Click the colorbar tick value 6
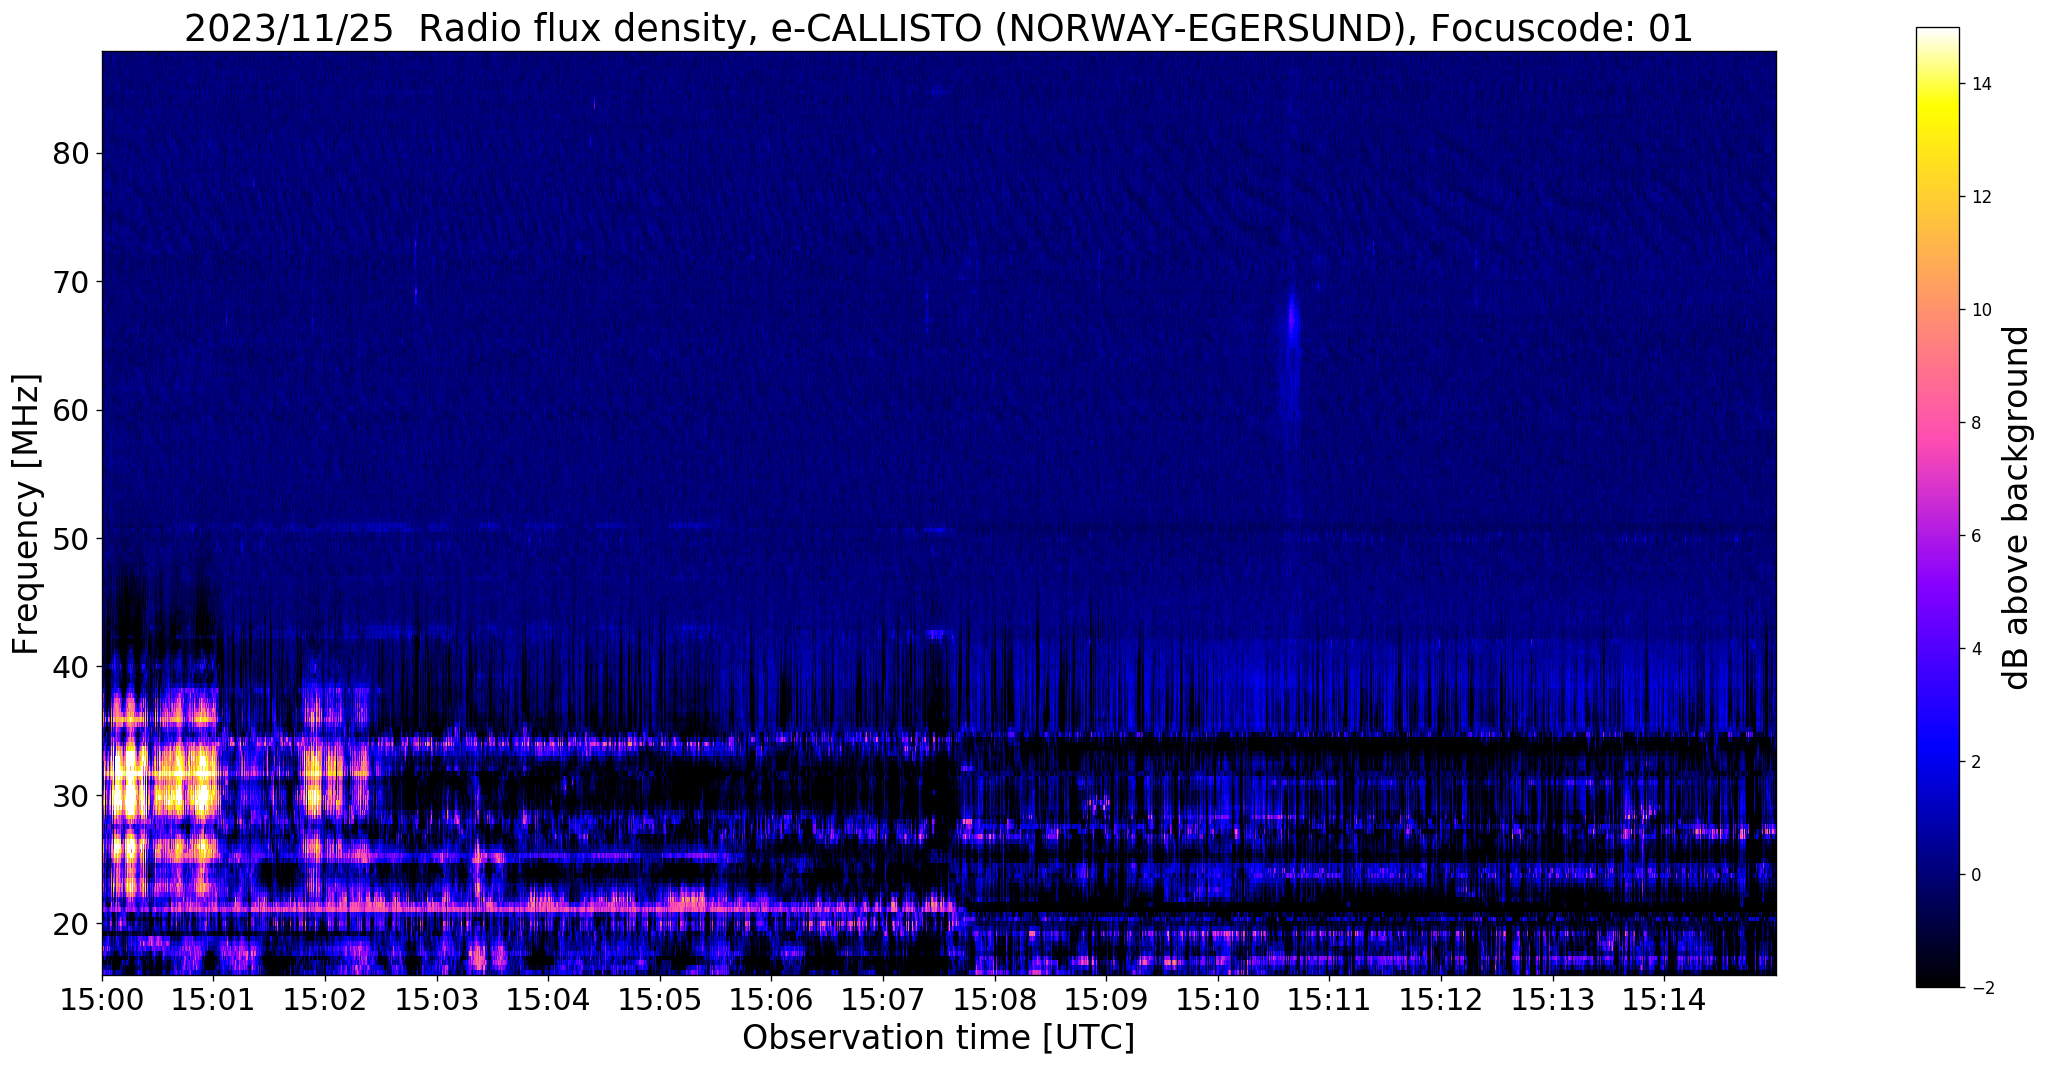Viewport: 2047px width, 1067px height. tap(1975, 536)
